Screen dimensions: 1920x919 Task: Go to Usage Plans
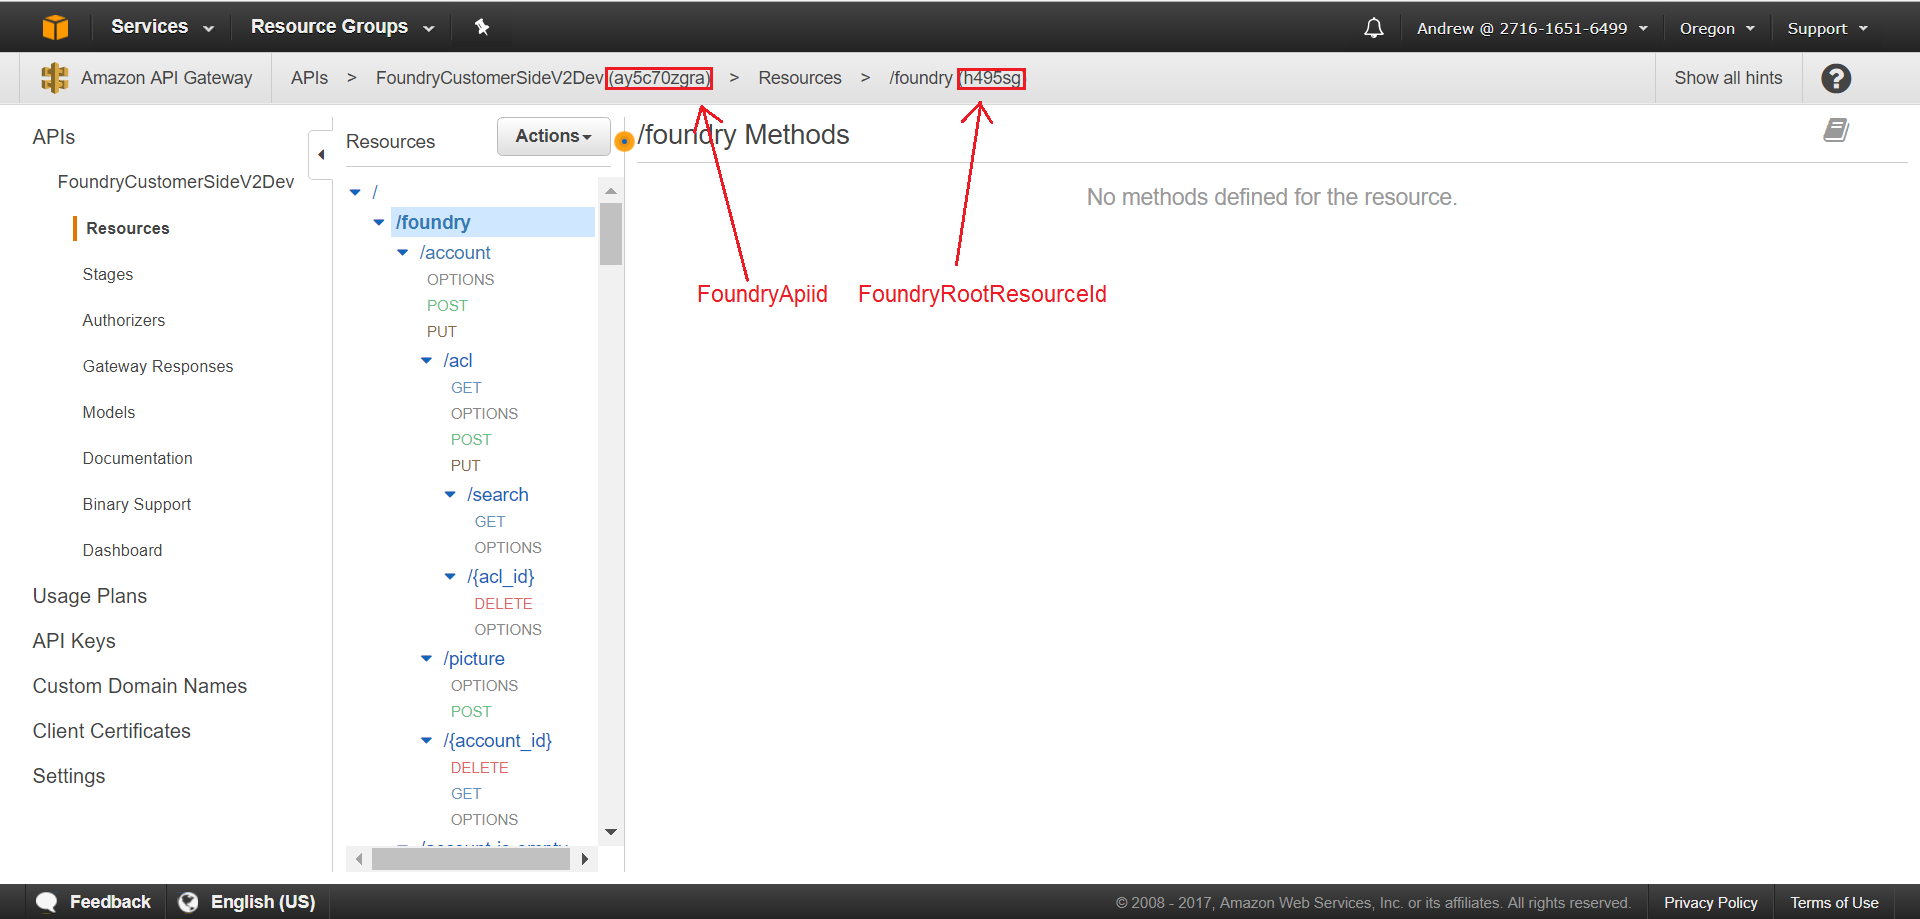pyautogui.click(x=90, y=596)
